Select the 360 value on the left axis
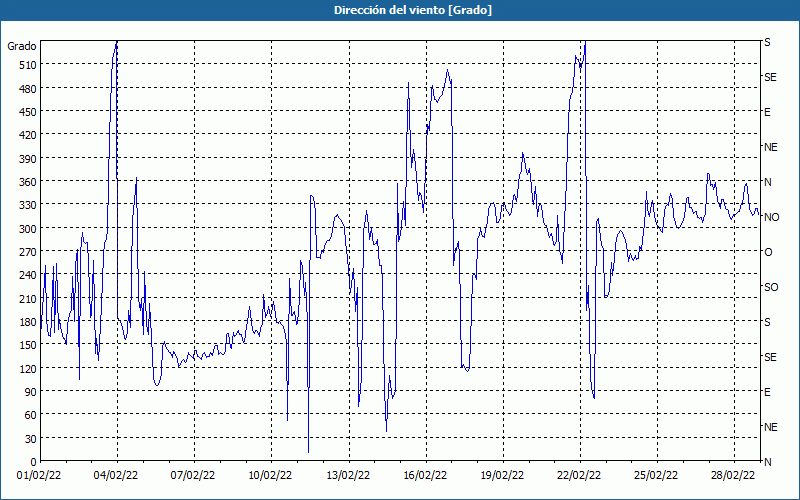The image size is (800, 500). point(28,182)
